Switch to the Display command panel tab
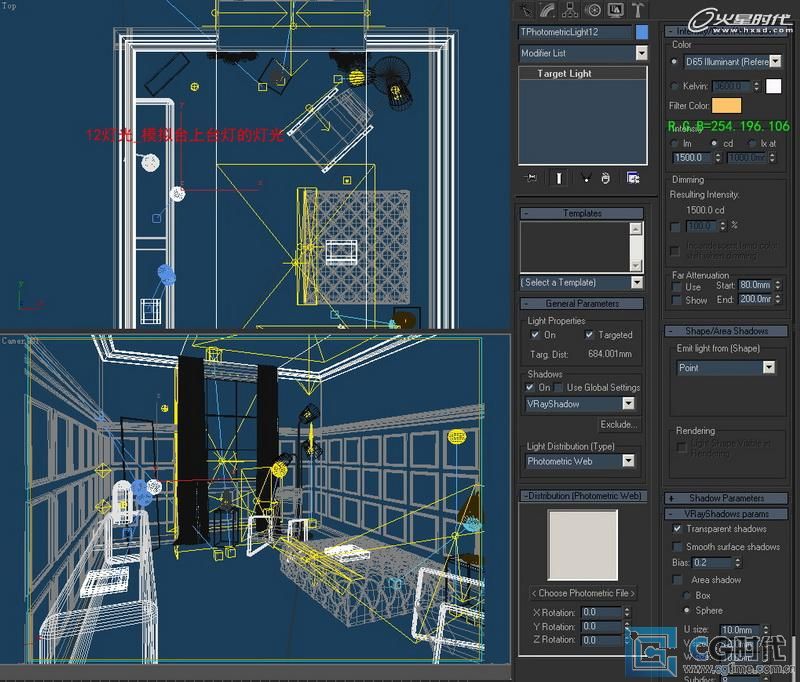The image size is (800, 682). [x=616, y=10]
